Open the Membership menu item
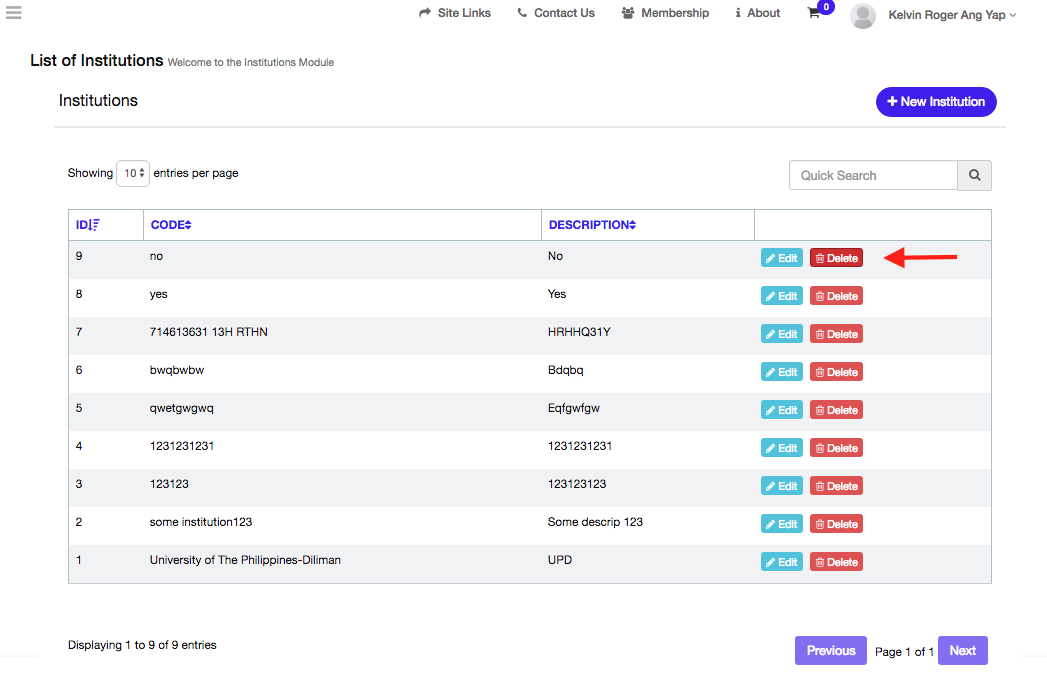This screenshot has width=1047, height=693. [665, 13]
